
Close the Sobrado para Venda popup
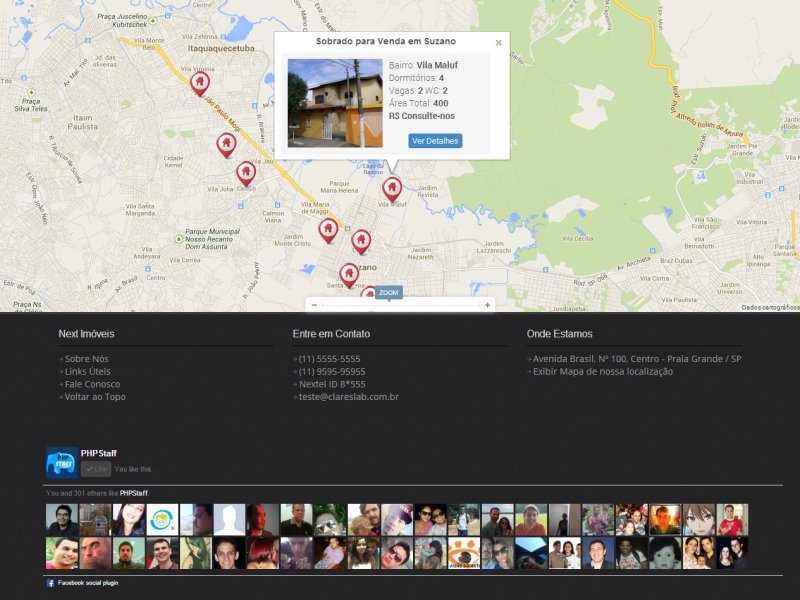pos(498,43)
